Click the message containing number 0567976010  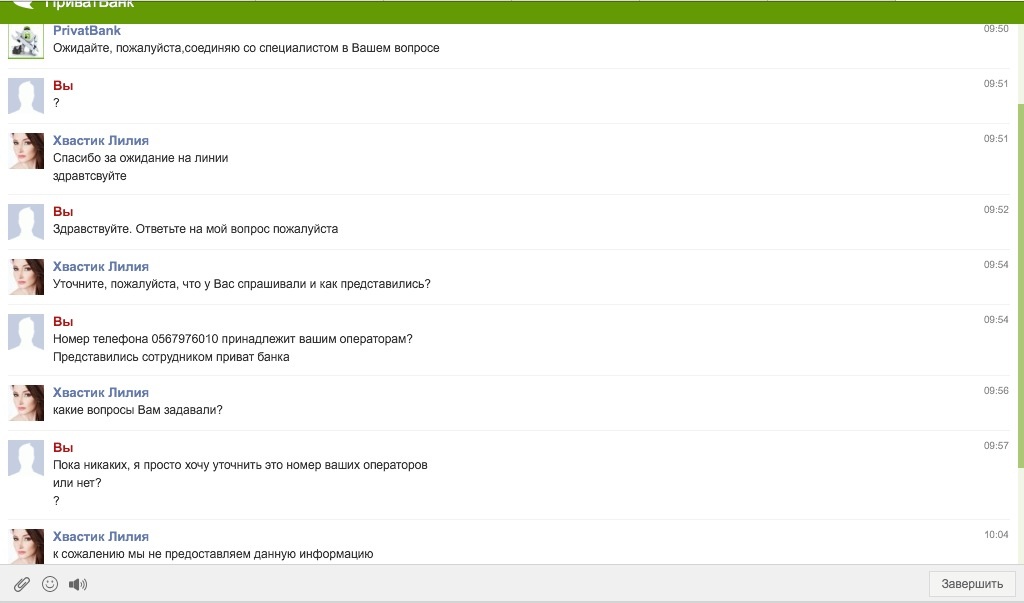tap(232, 339)
